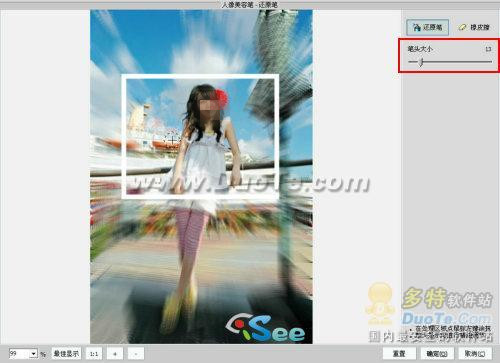Viewport: 500px width, 363px height.
Task: Click the brush size slider thumb
Action: 421,62
